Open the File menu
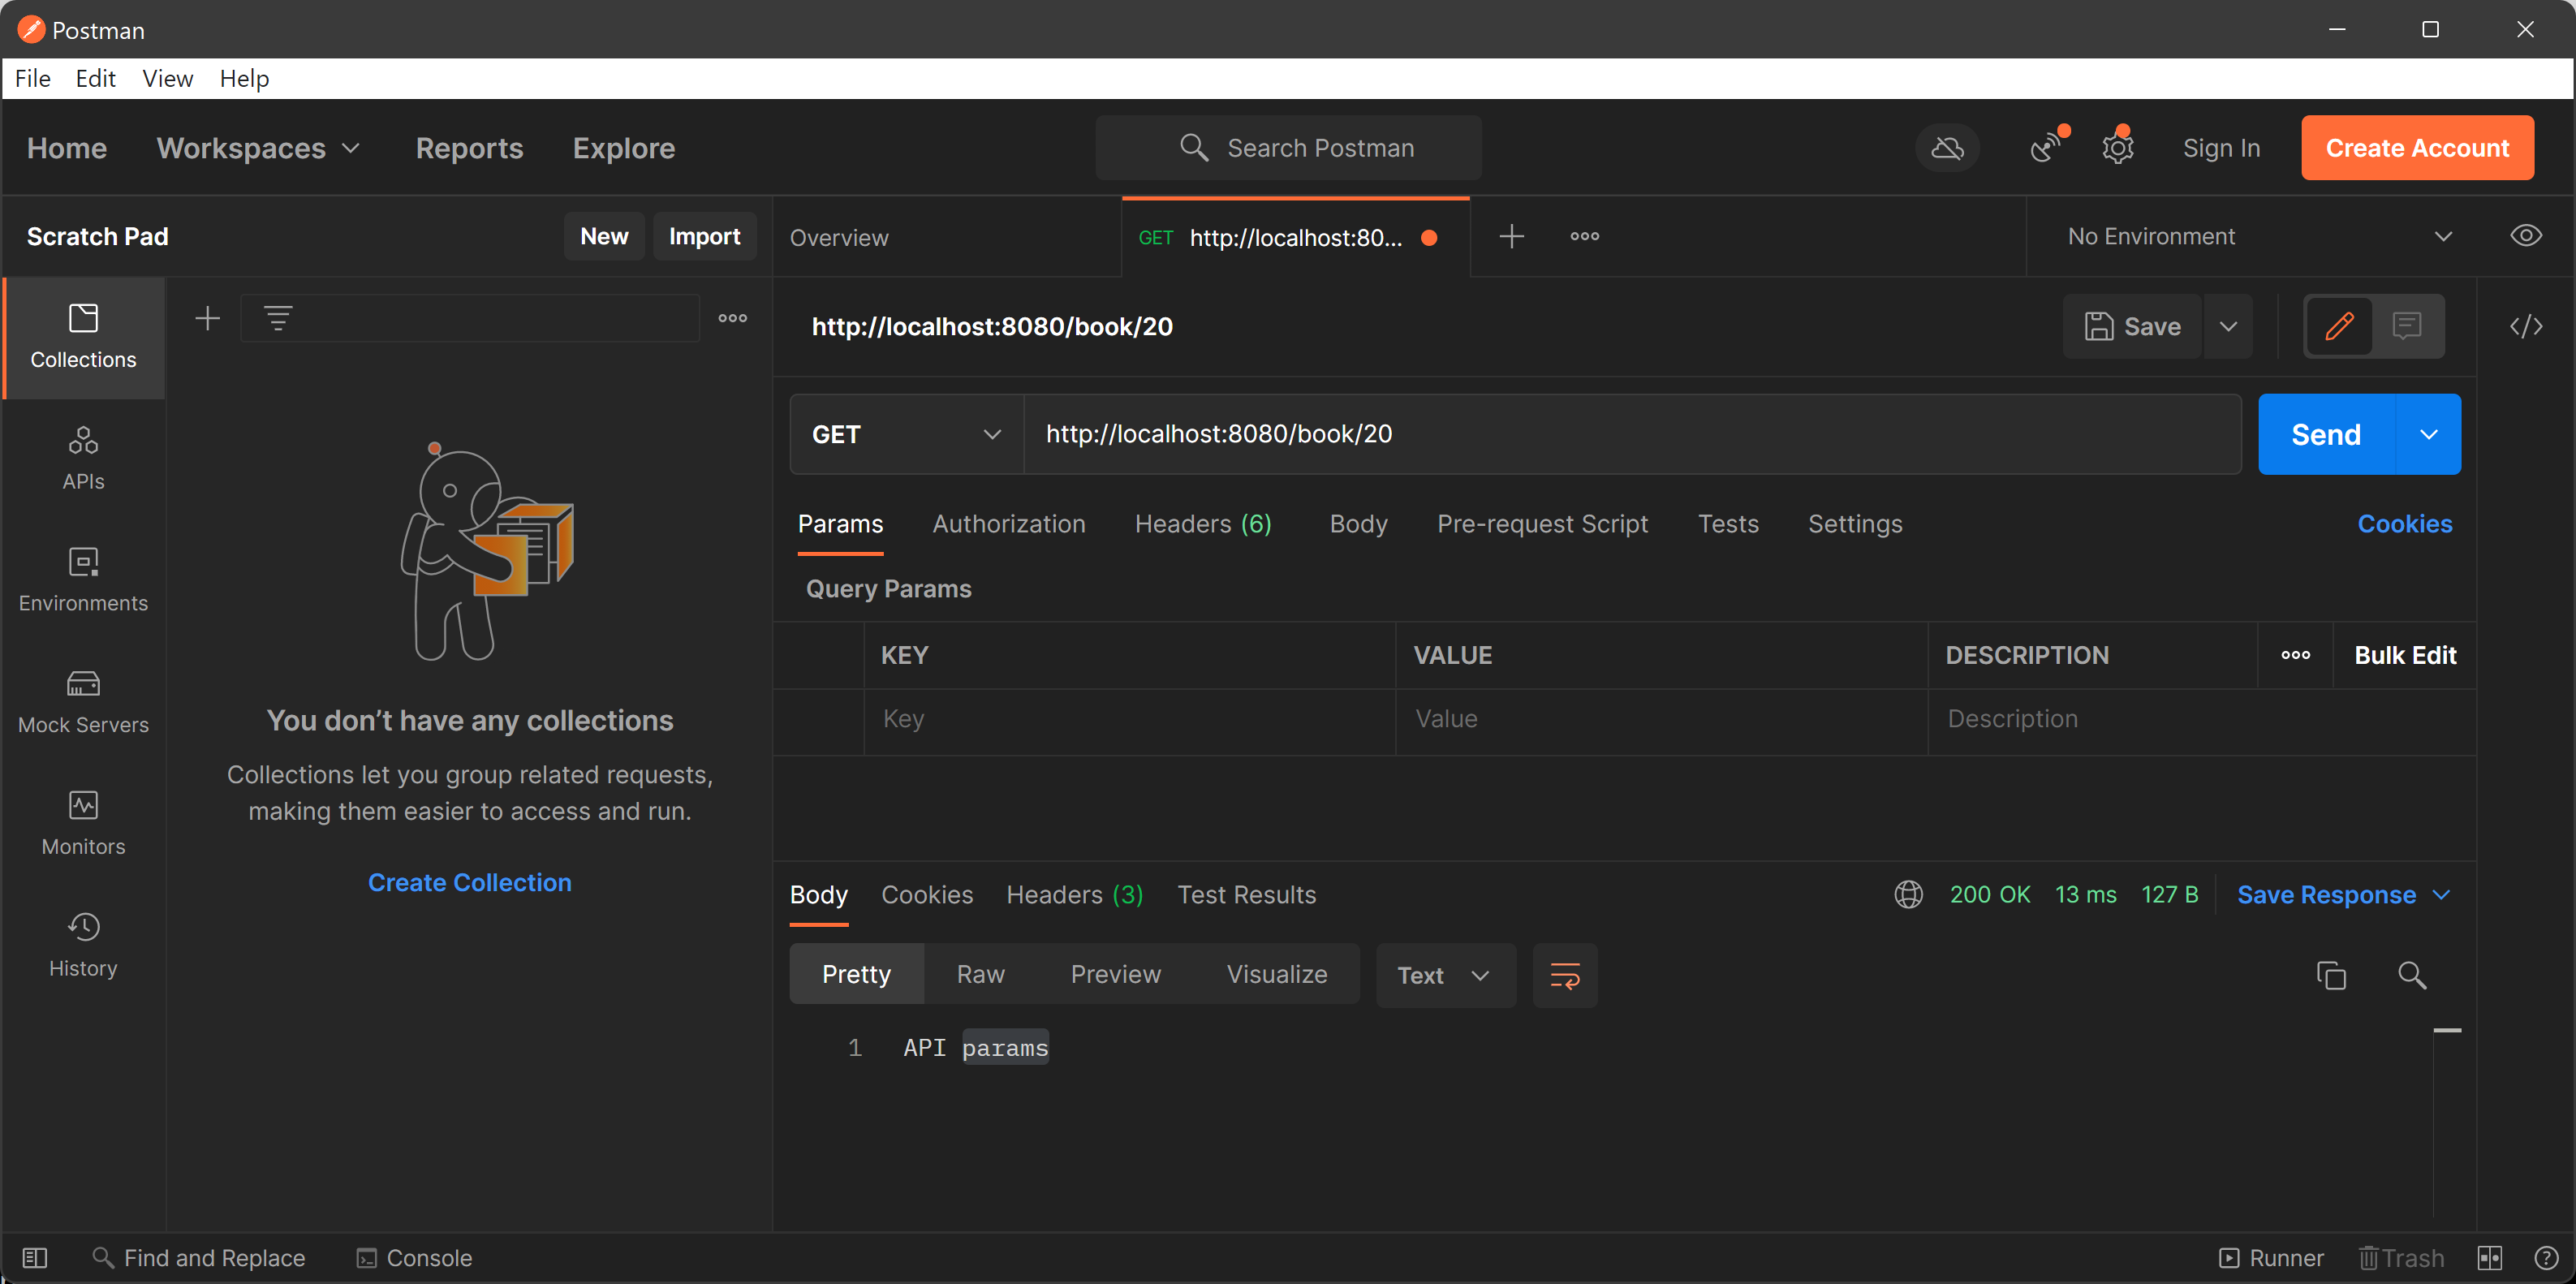The height and width of the screenshot is (1284, 2576). click(x=33, y=78)
